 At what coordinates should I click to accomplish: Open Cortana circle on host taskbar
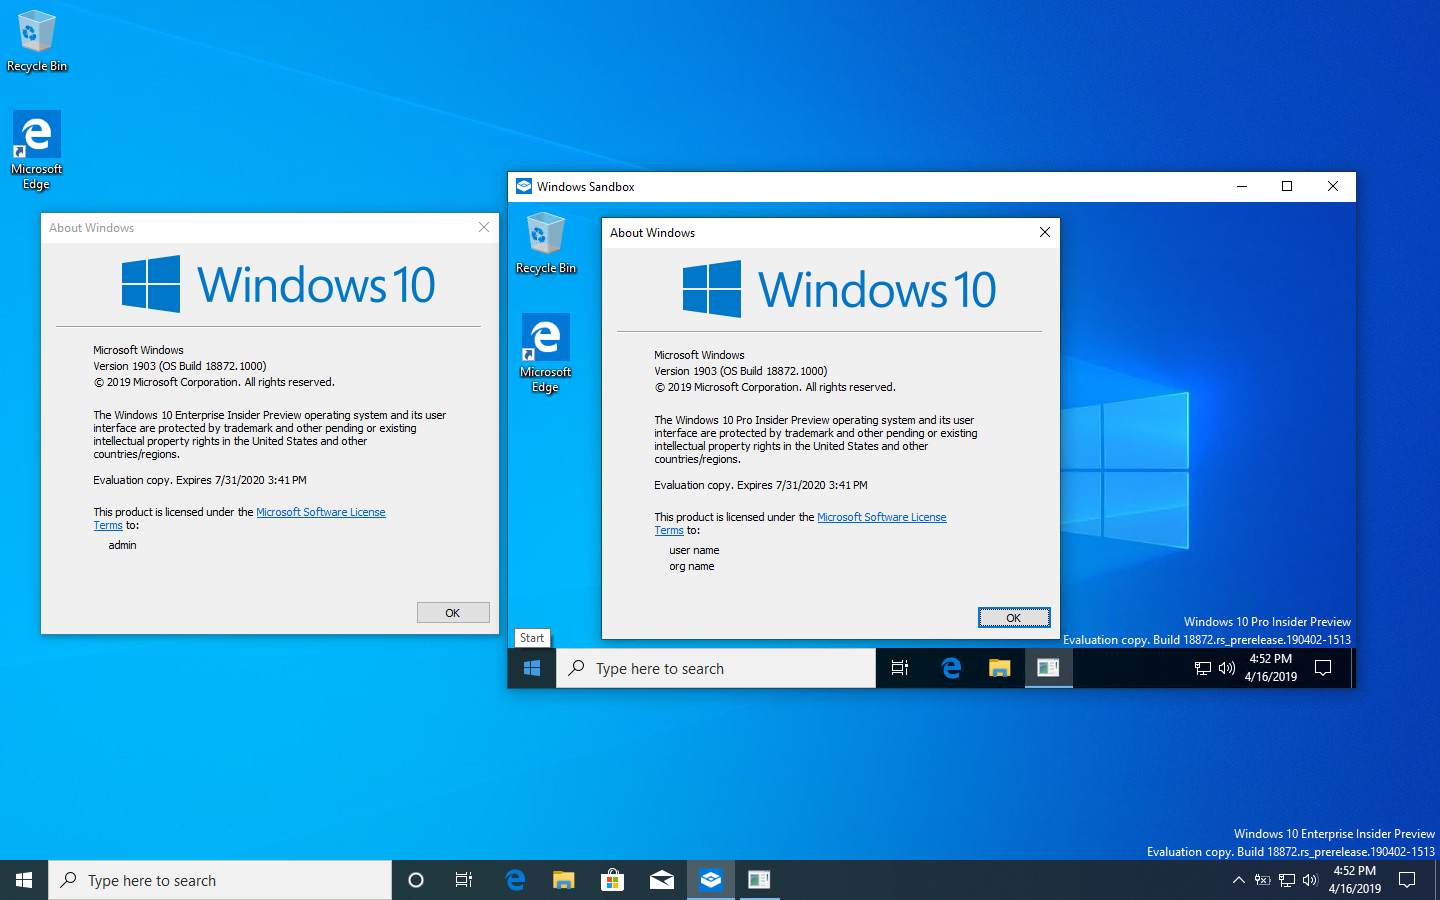coord(416,880)
